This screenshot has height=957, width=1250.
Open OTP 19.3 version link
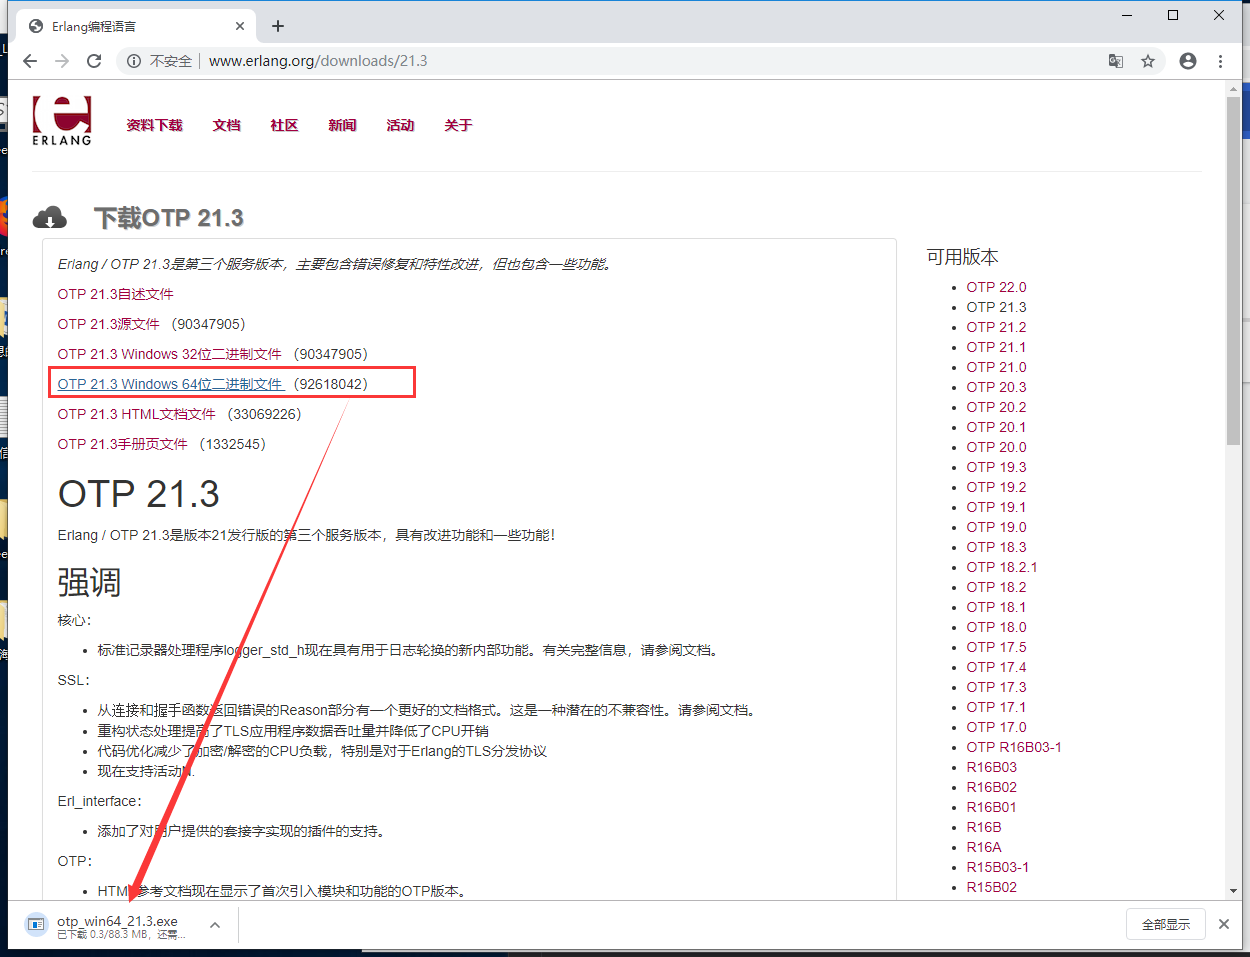coord(996,467)
